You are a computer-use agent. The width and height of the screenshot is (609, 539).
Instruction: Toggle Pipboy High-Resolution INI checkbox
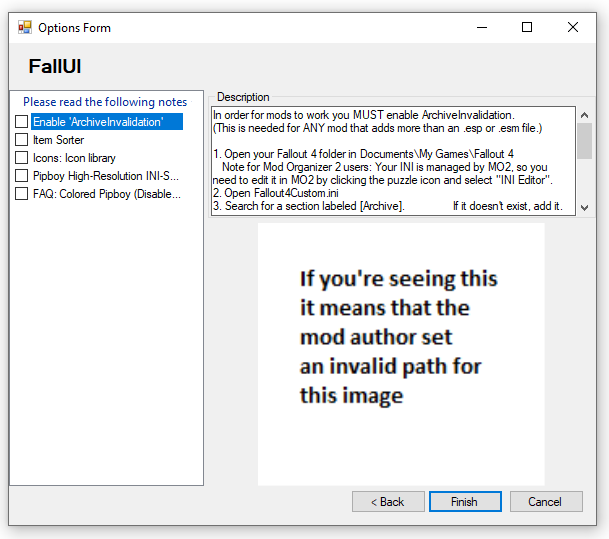click(21, 176)
